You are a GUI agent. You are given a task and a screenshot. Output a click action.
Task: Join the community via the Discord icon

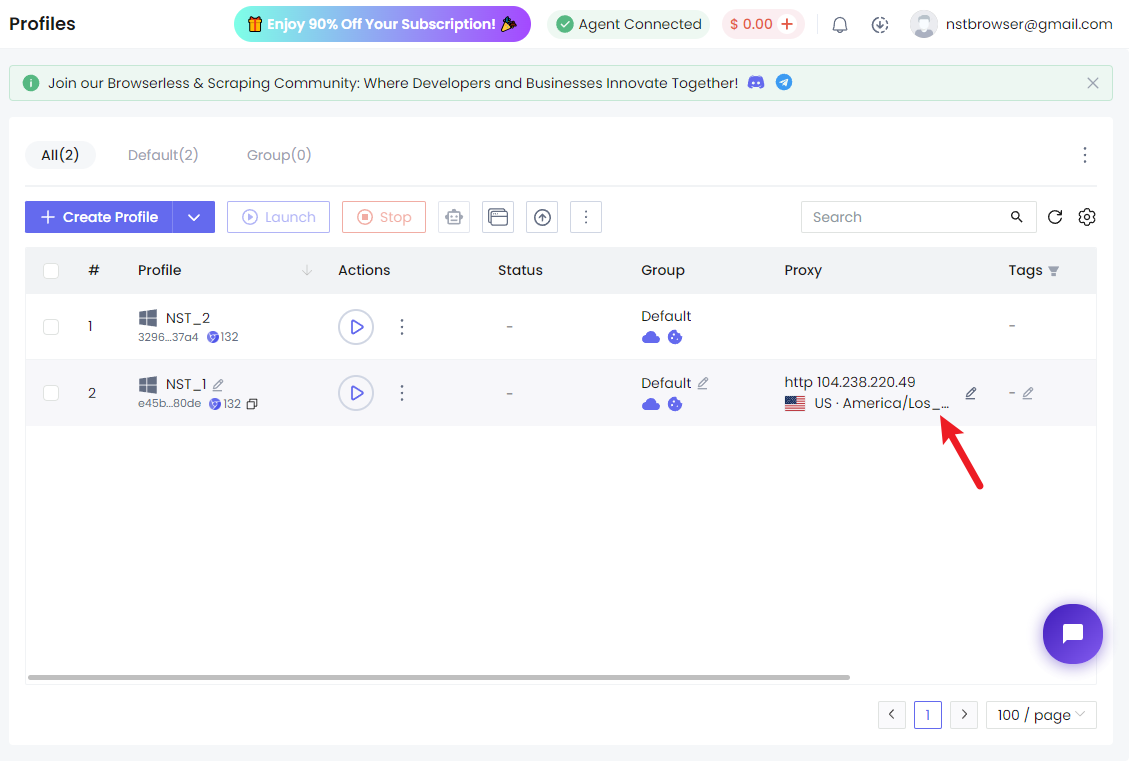pyautogui.click(x=758, y=83)
